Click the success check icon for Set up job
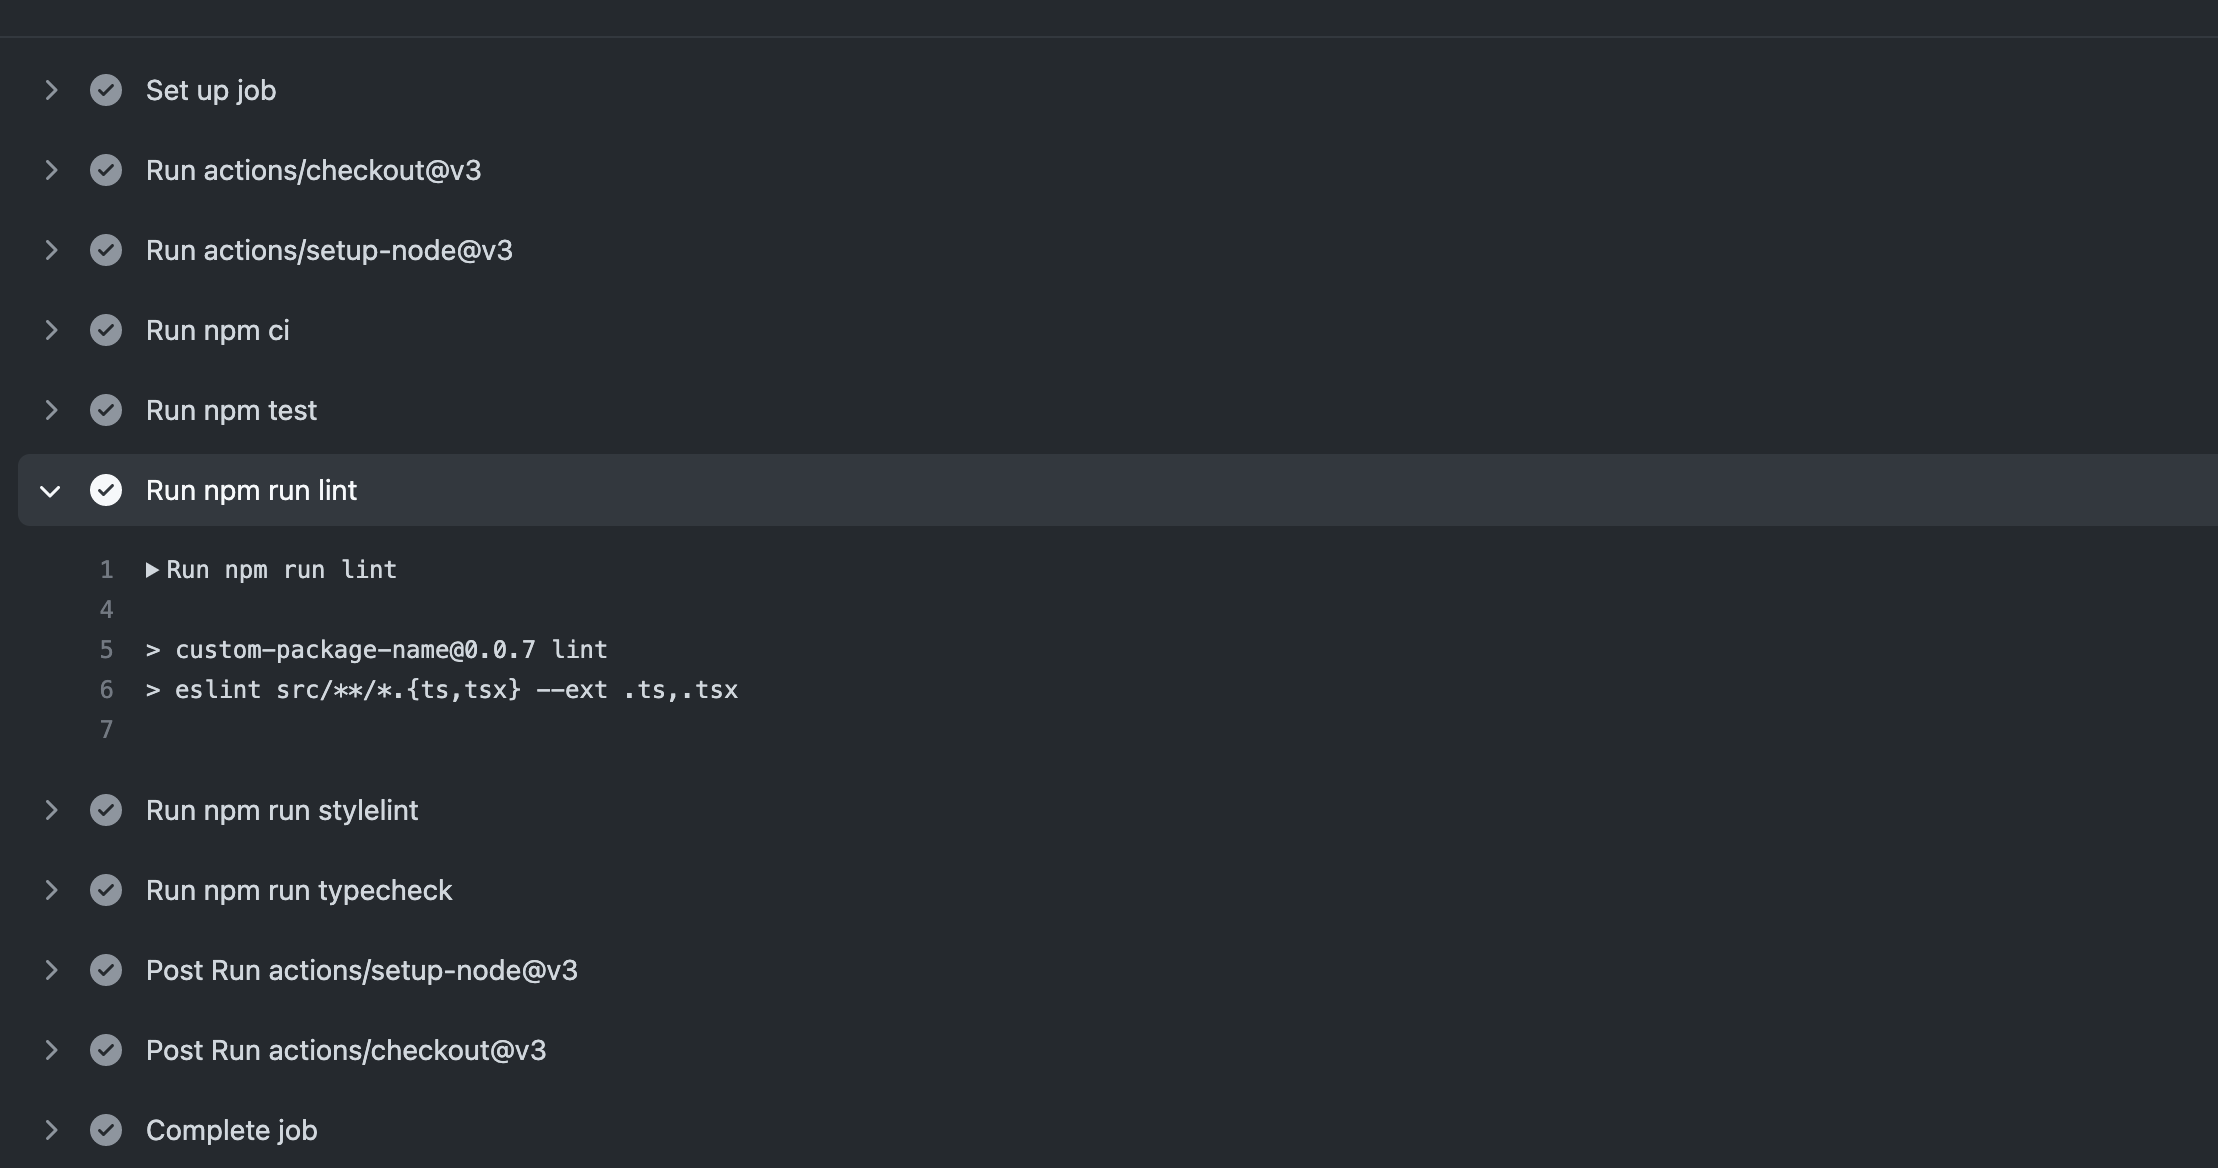The height and width of the screenshot is (1168, 2218). pyautogui.click(x=106, y=90)
